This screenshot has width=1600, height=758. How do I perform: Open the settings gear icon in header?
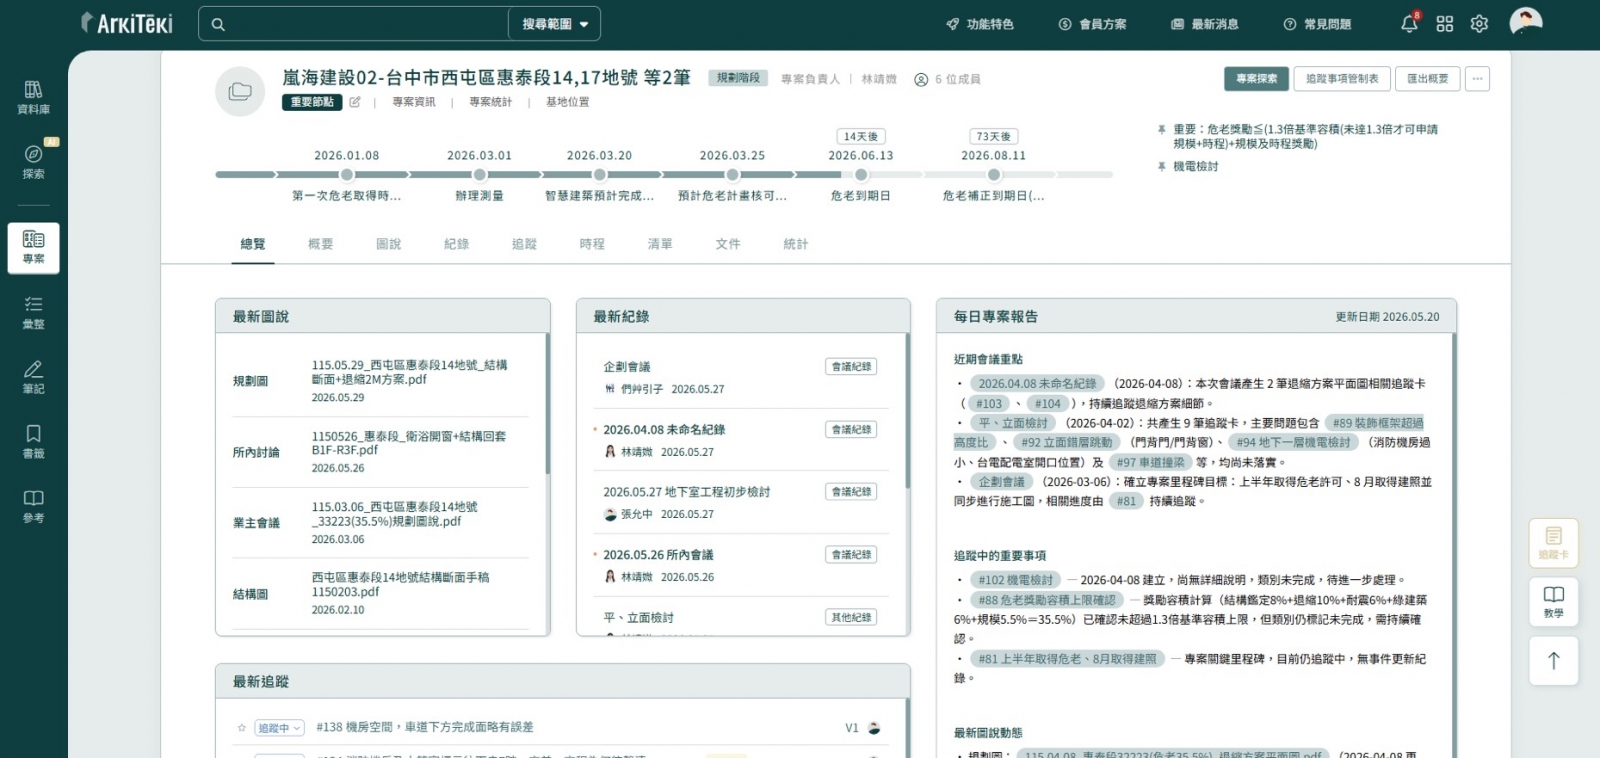1479,24
